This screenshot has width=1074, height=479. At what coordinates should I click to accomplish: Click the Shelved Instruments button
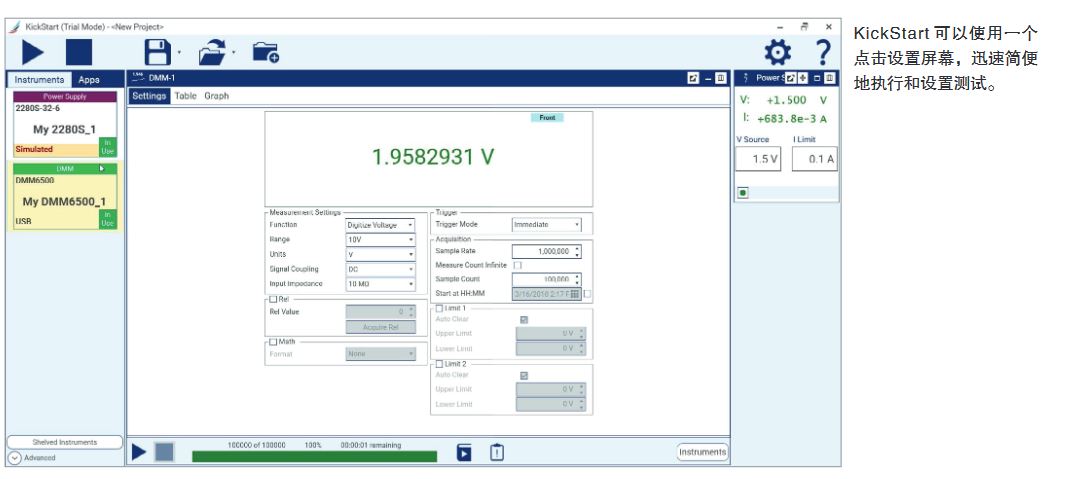64,442
